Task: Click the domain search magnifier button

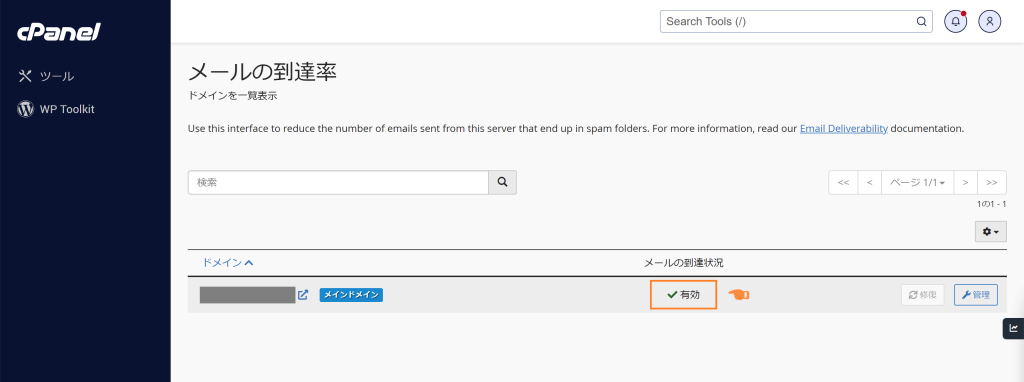Action: [x=502, y=183]
